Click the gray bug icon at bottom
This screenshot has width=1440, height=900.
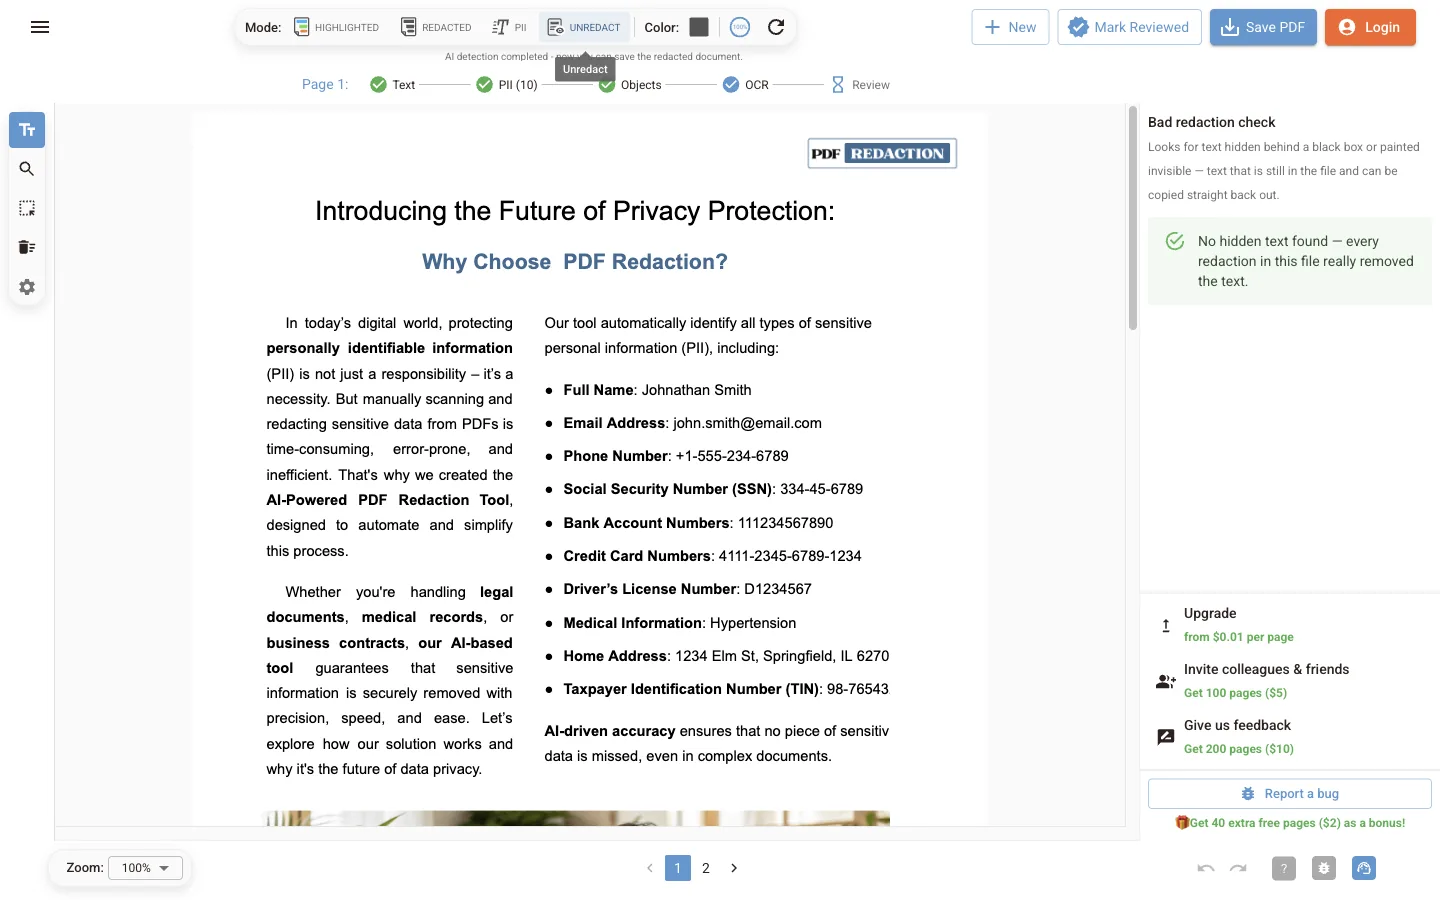pyautogui.click(x=1324, y=868)
